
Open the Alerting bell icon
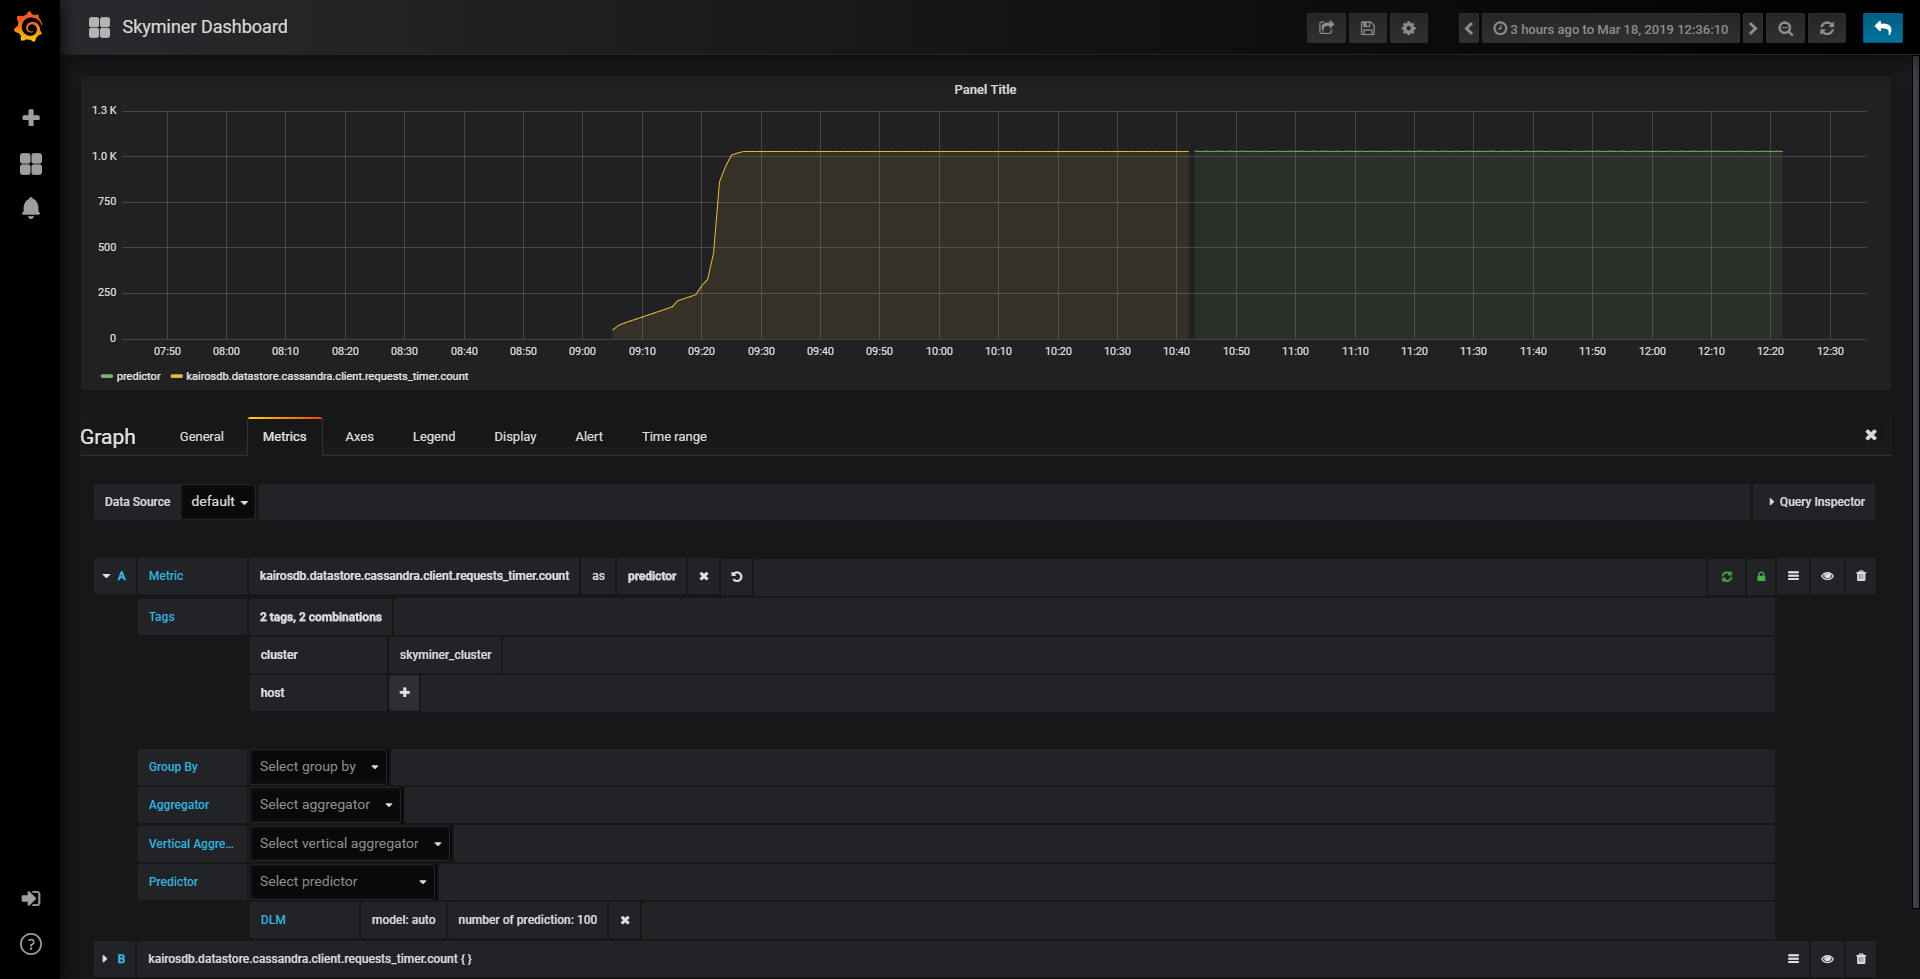coord(31,208)
